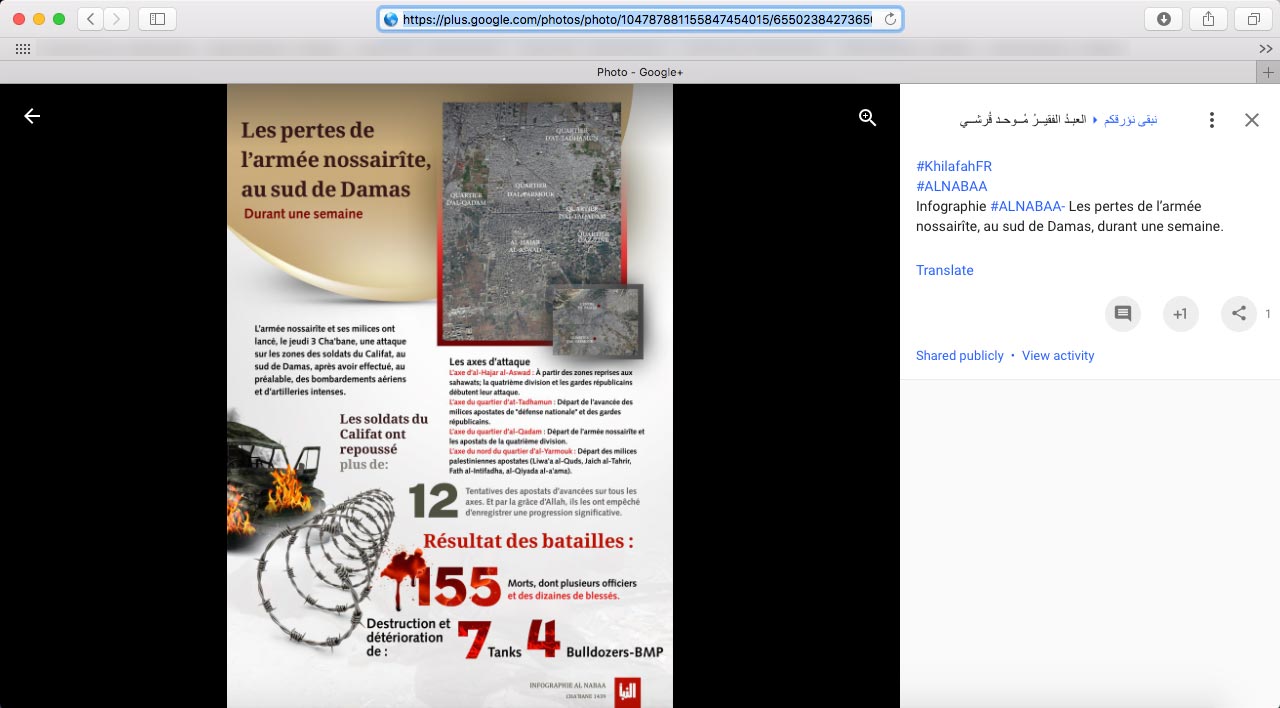Toggle the Safari sidebar
Screen dimensions: 1280x708
157,19
